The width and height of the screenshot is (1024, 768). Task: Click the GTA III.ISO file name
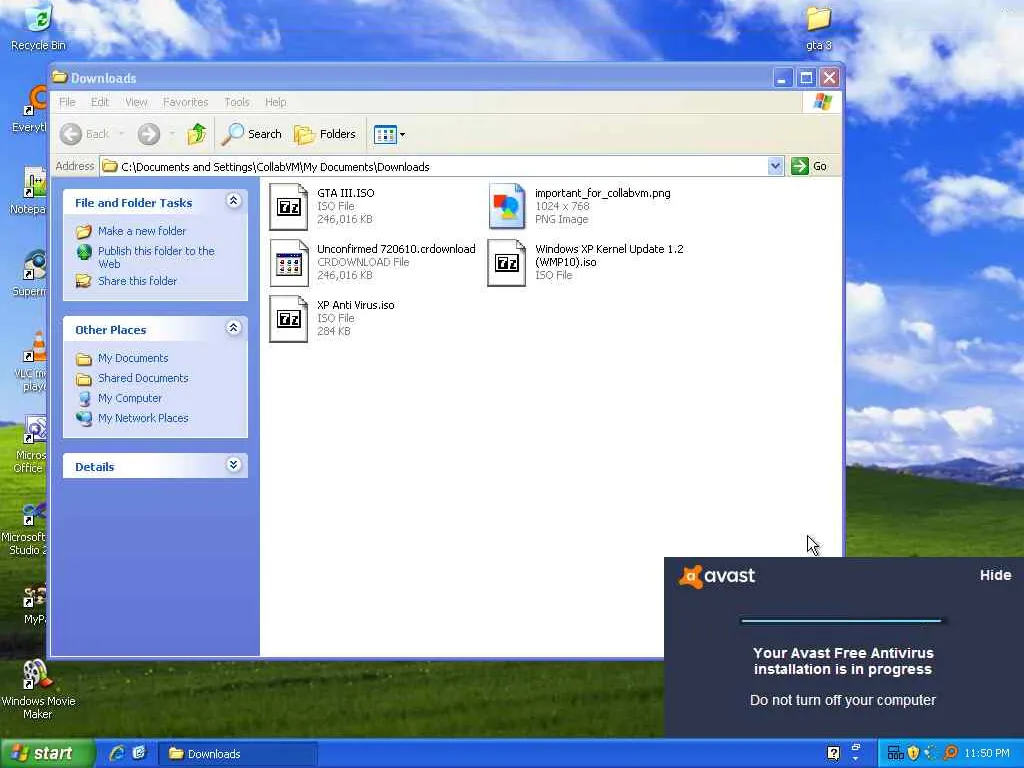pos(345,193)
